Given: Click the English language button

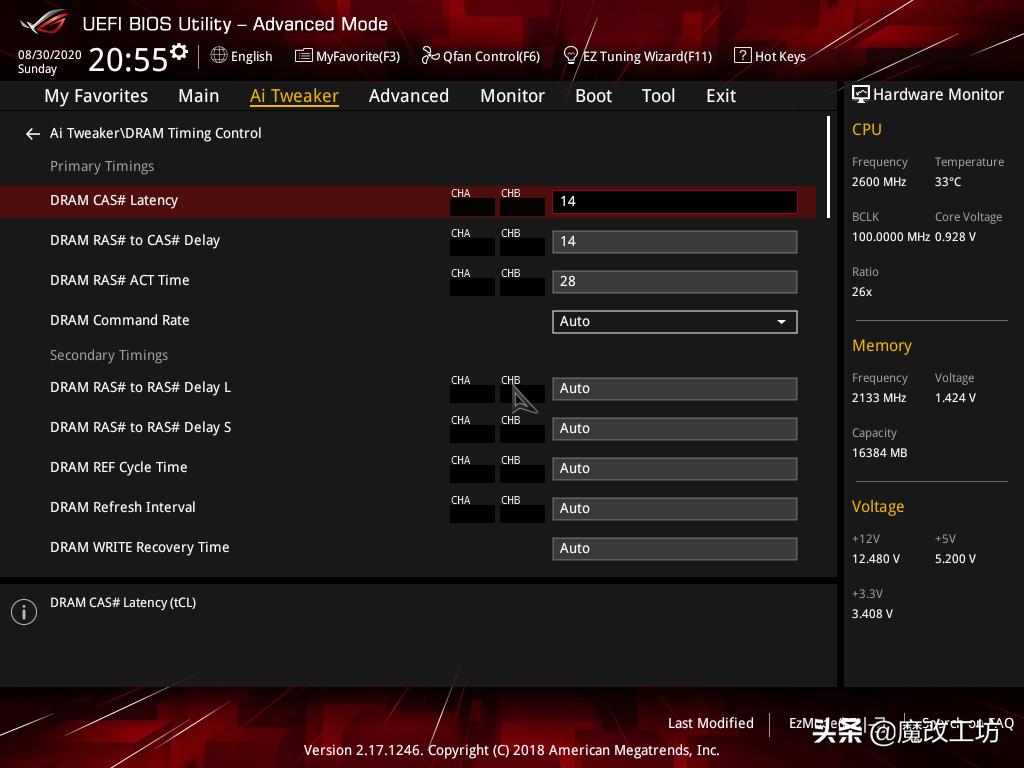Looking at the screenshot, I should click(251, 56).
